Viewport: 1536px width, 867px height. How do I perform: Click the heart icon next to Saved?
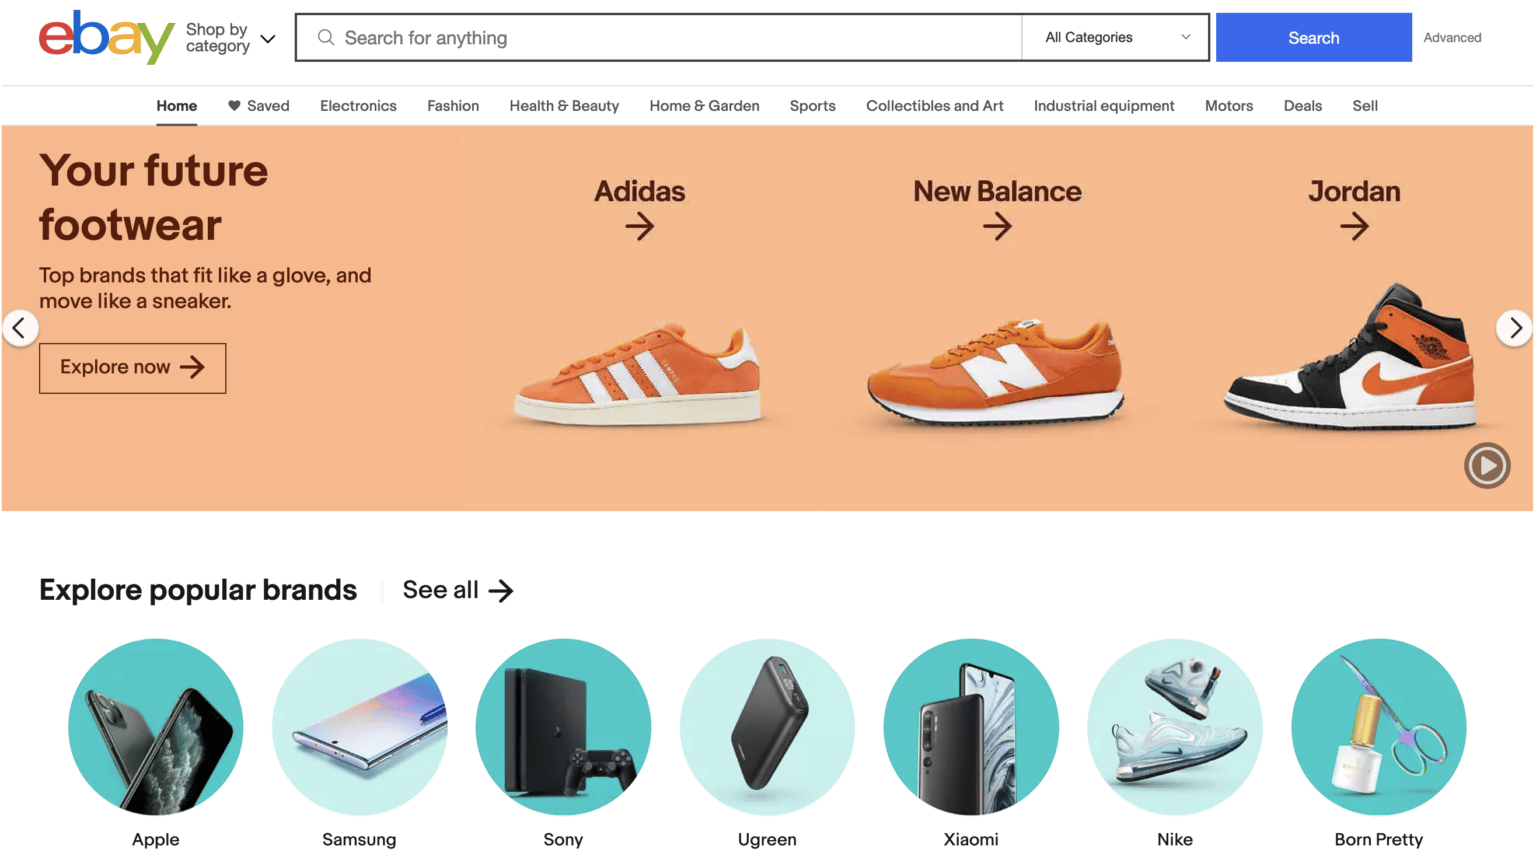pyautogui.click(x=233, y=105)
